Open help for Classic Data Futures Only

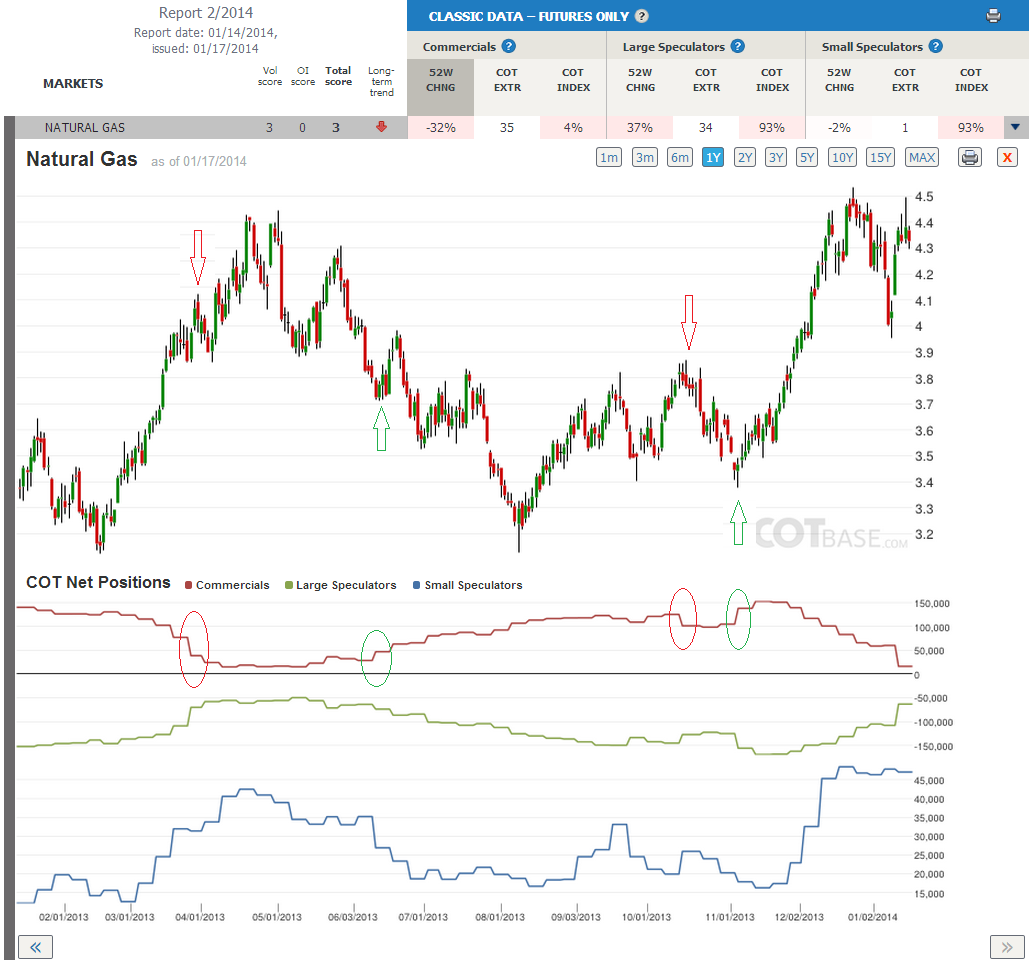(641, 16)
